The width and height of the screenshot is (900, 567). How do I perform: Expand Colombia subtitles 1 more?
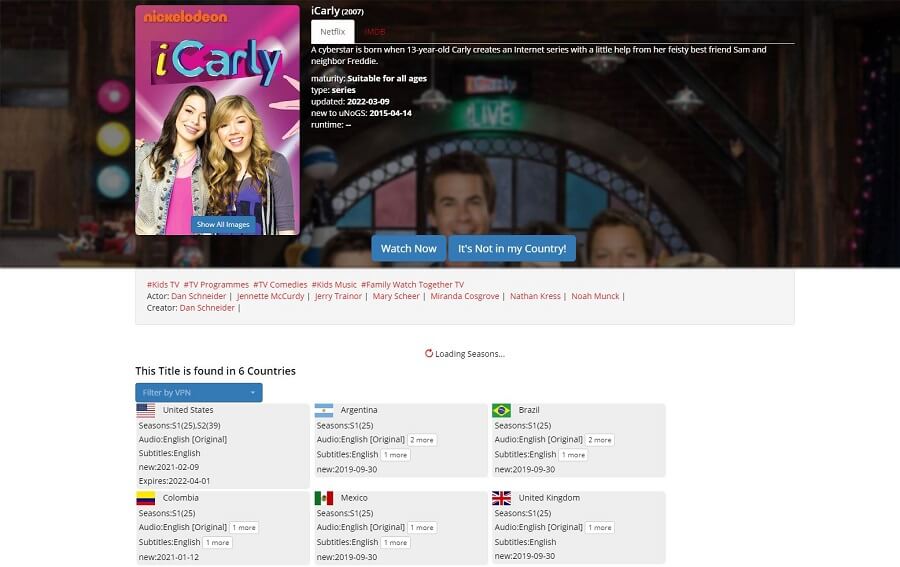(218, 543)
